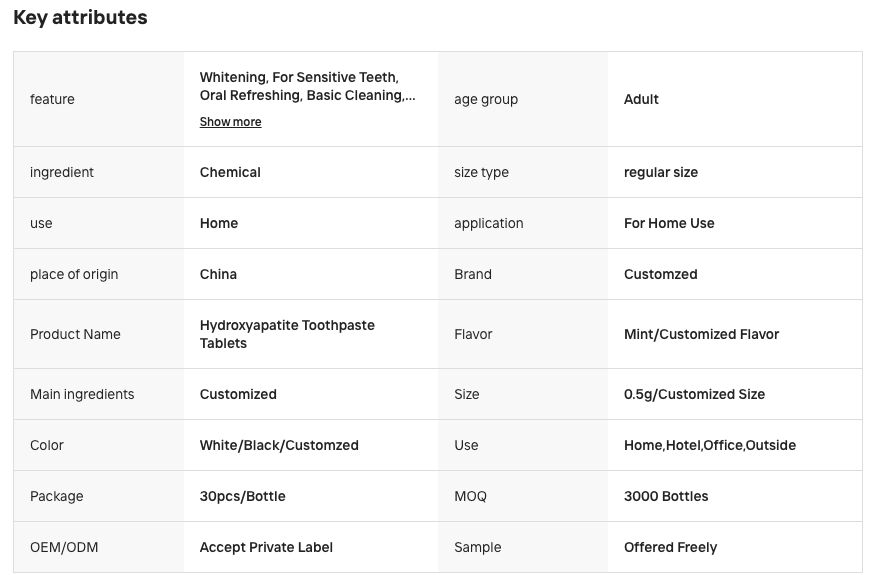Viewport: 870px width, 575px height.
Task: Click the Customzed brand value
Action: pyautogui.click(x=660, y=275)
